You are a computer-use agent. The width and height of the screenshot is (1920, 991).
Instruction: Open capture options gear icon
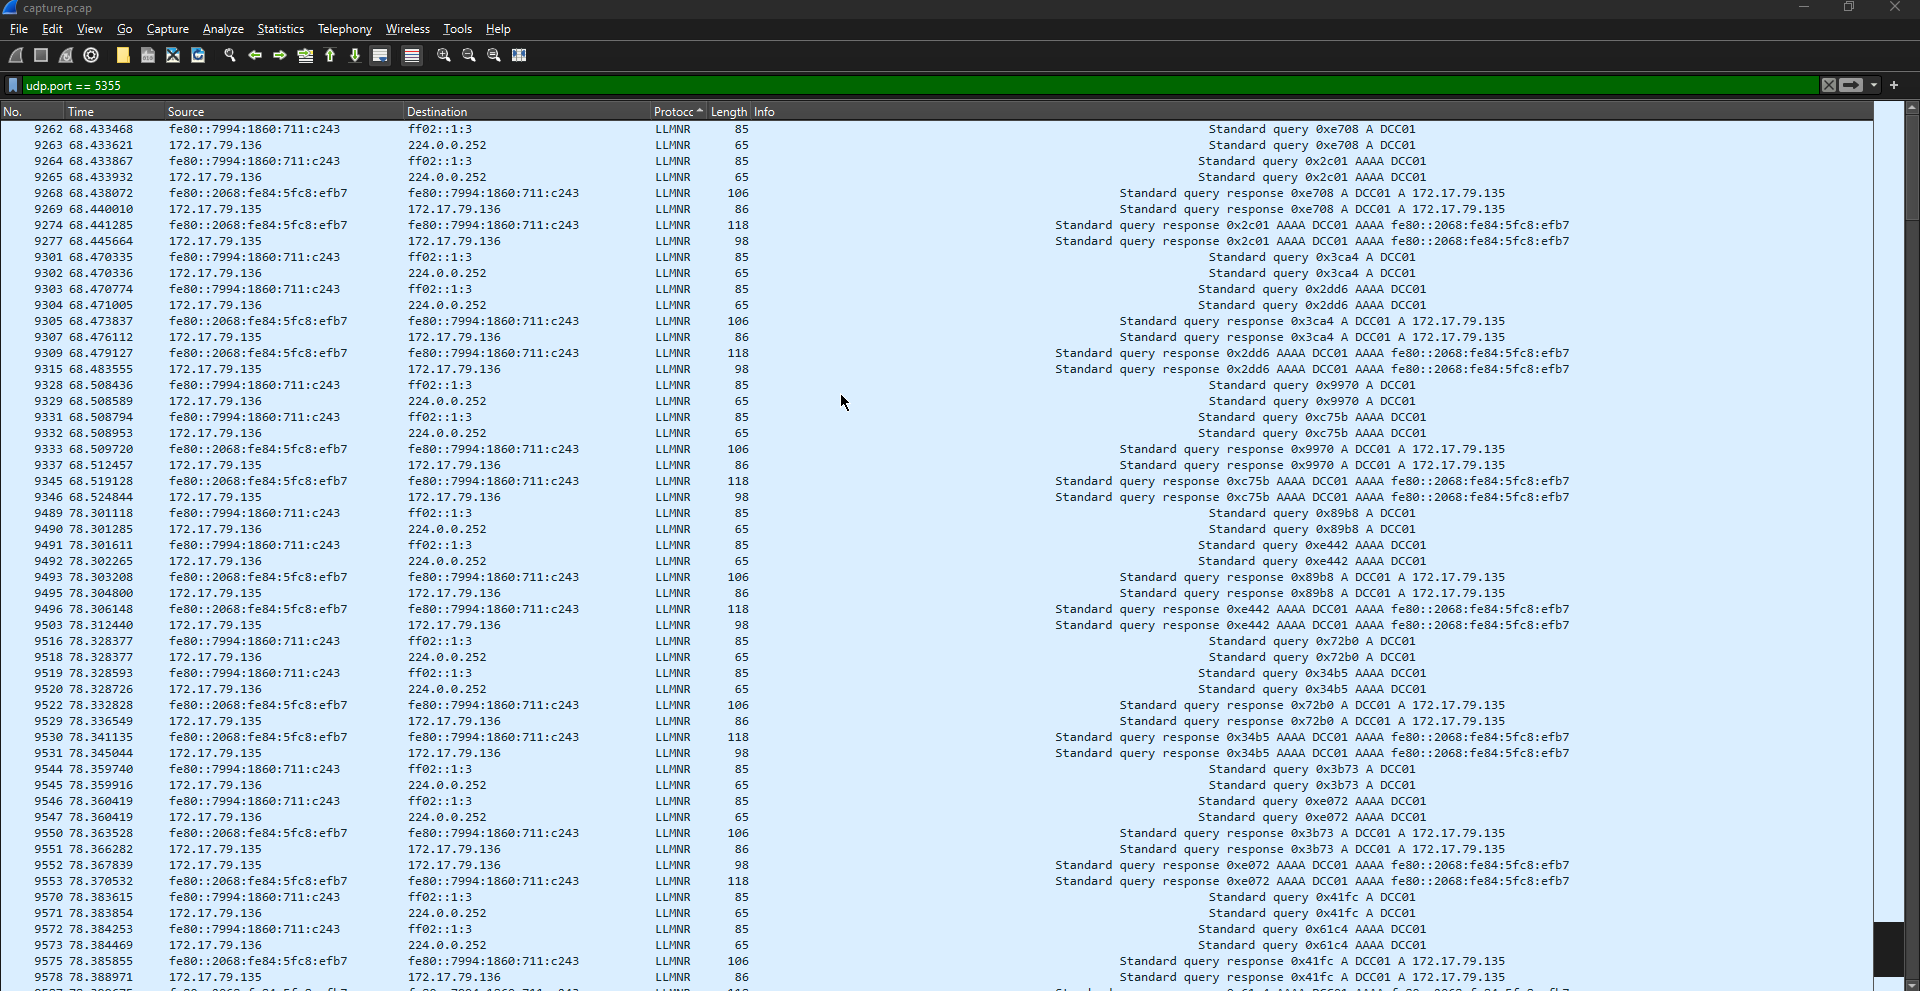[x=91, y=56]
